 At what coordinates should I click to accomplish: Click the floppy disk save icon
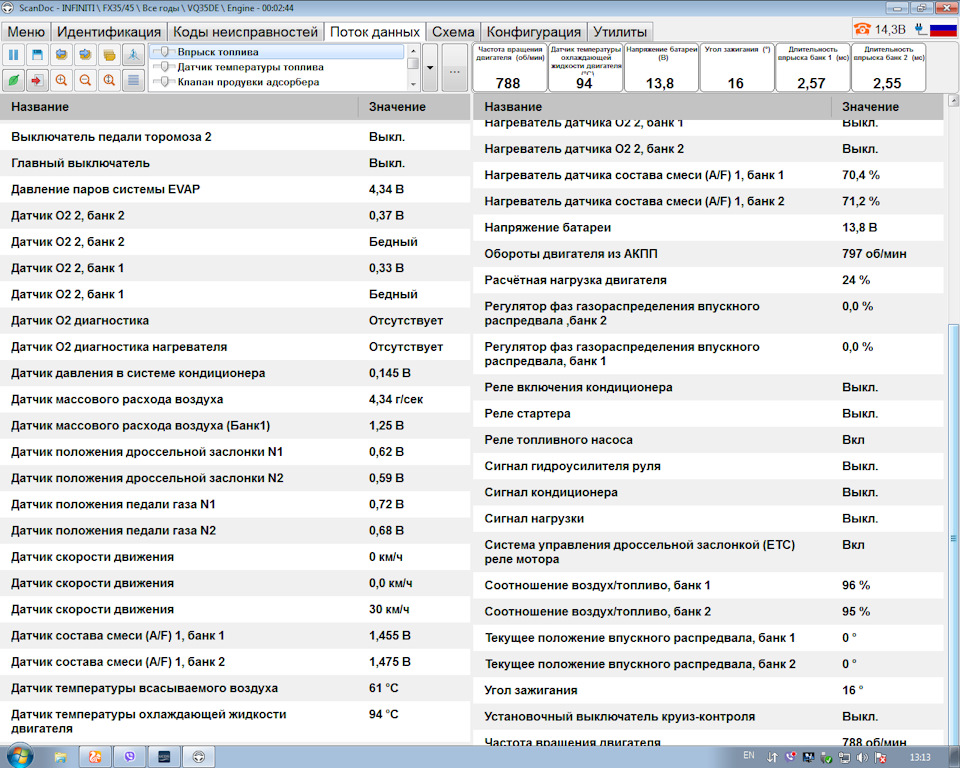[x=37, y=54]
